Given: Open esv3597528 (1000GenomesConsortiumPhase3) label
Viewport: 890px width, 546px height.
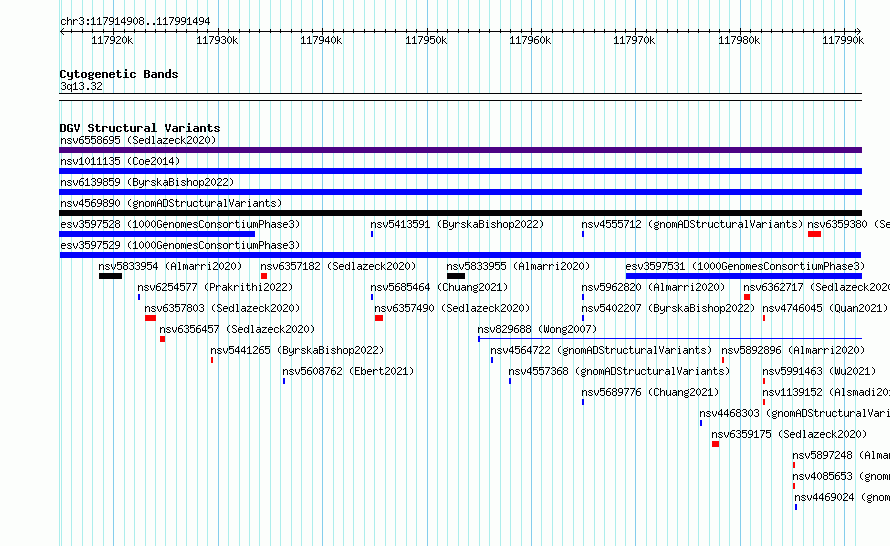Looking at the screenshot, I should (180, 224).
